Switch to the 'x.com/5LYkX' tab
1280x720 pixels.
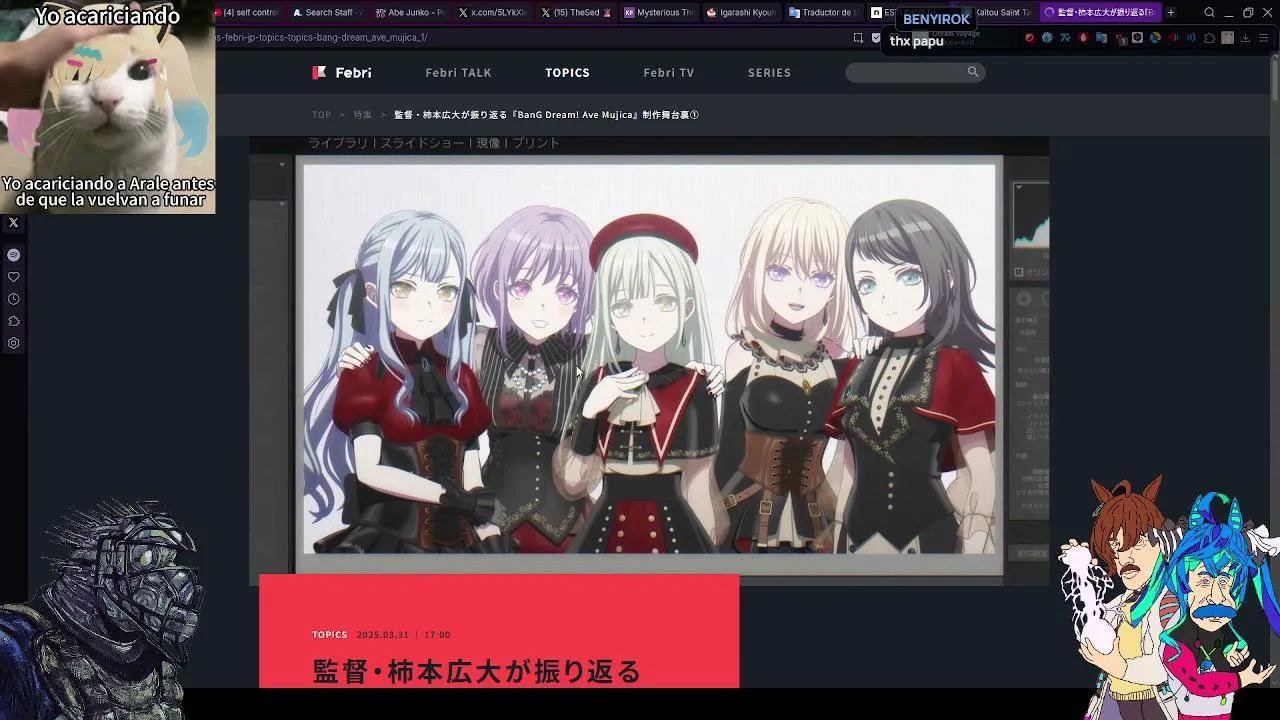tap(492, 13)
